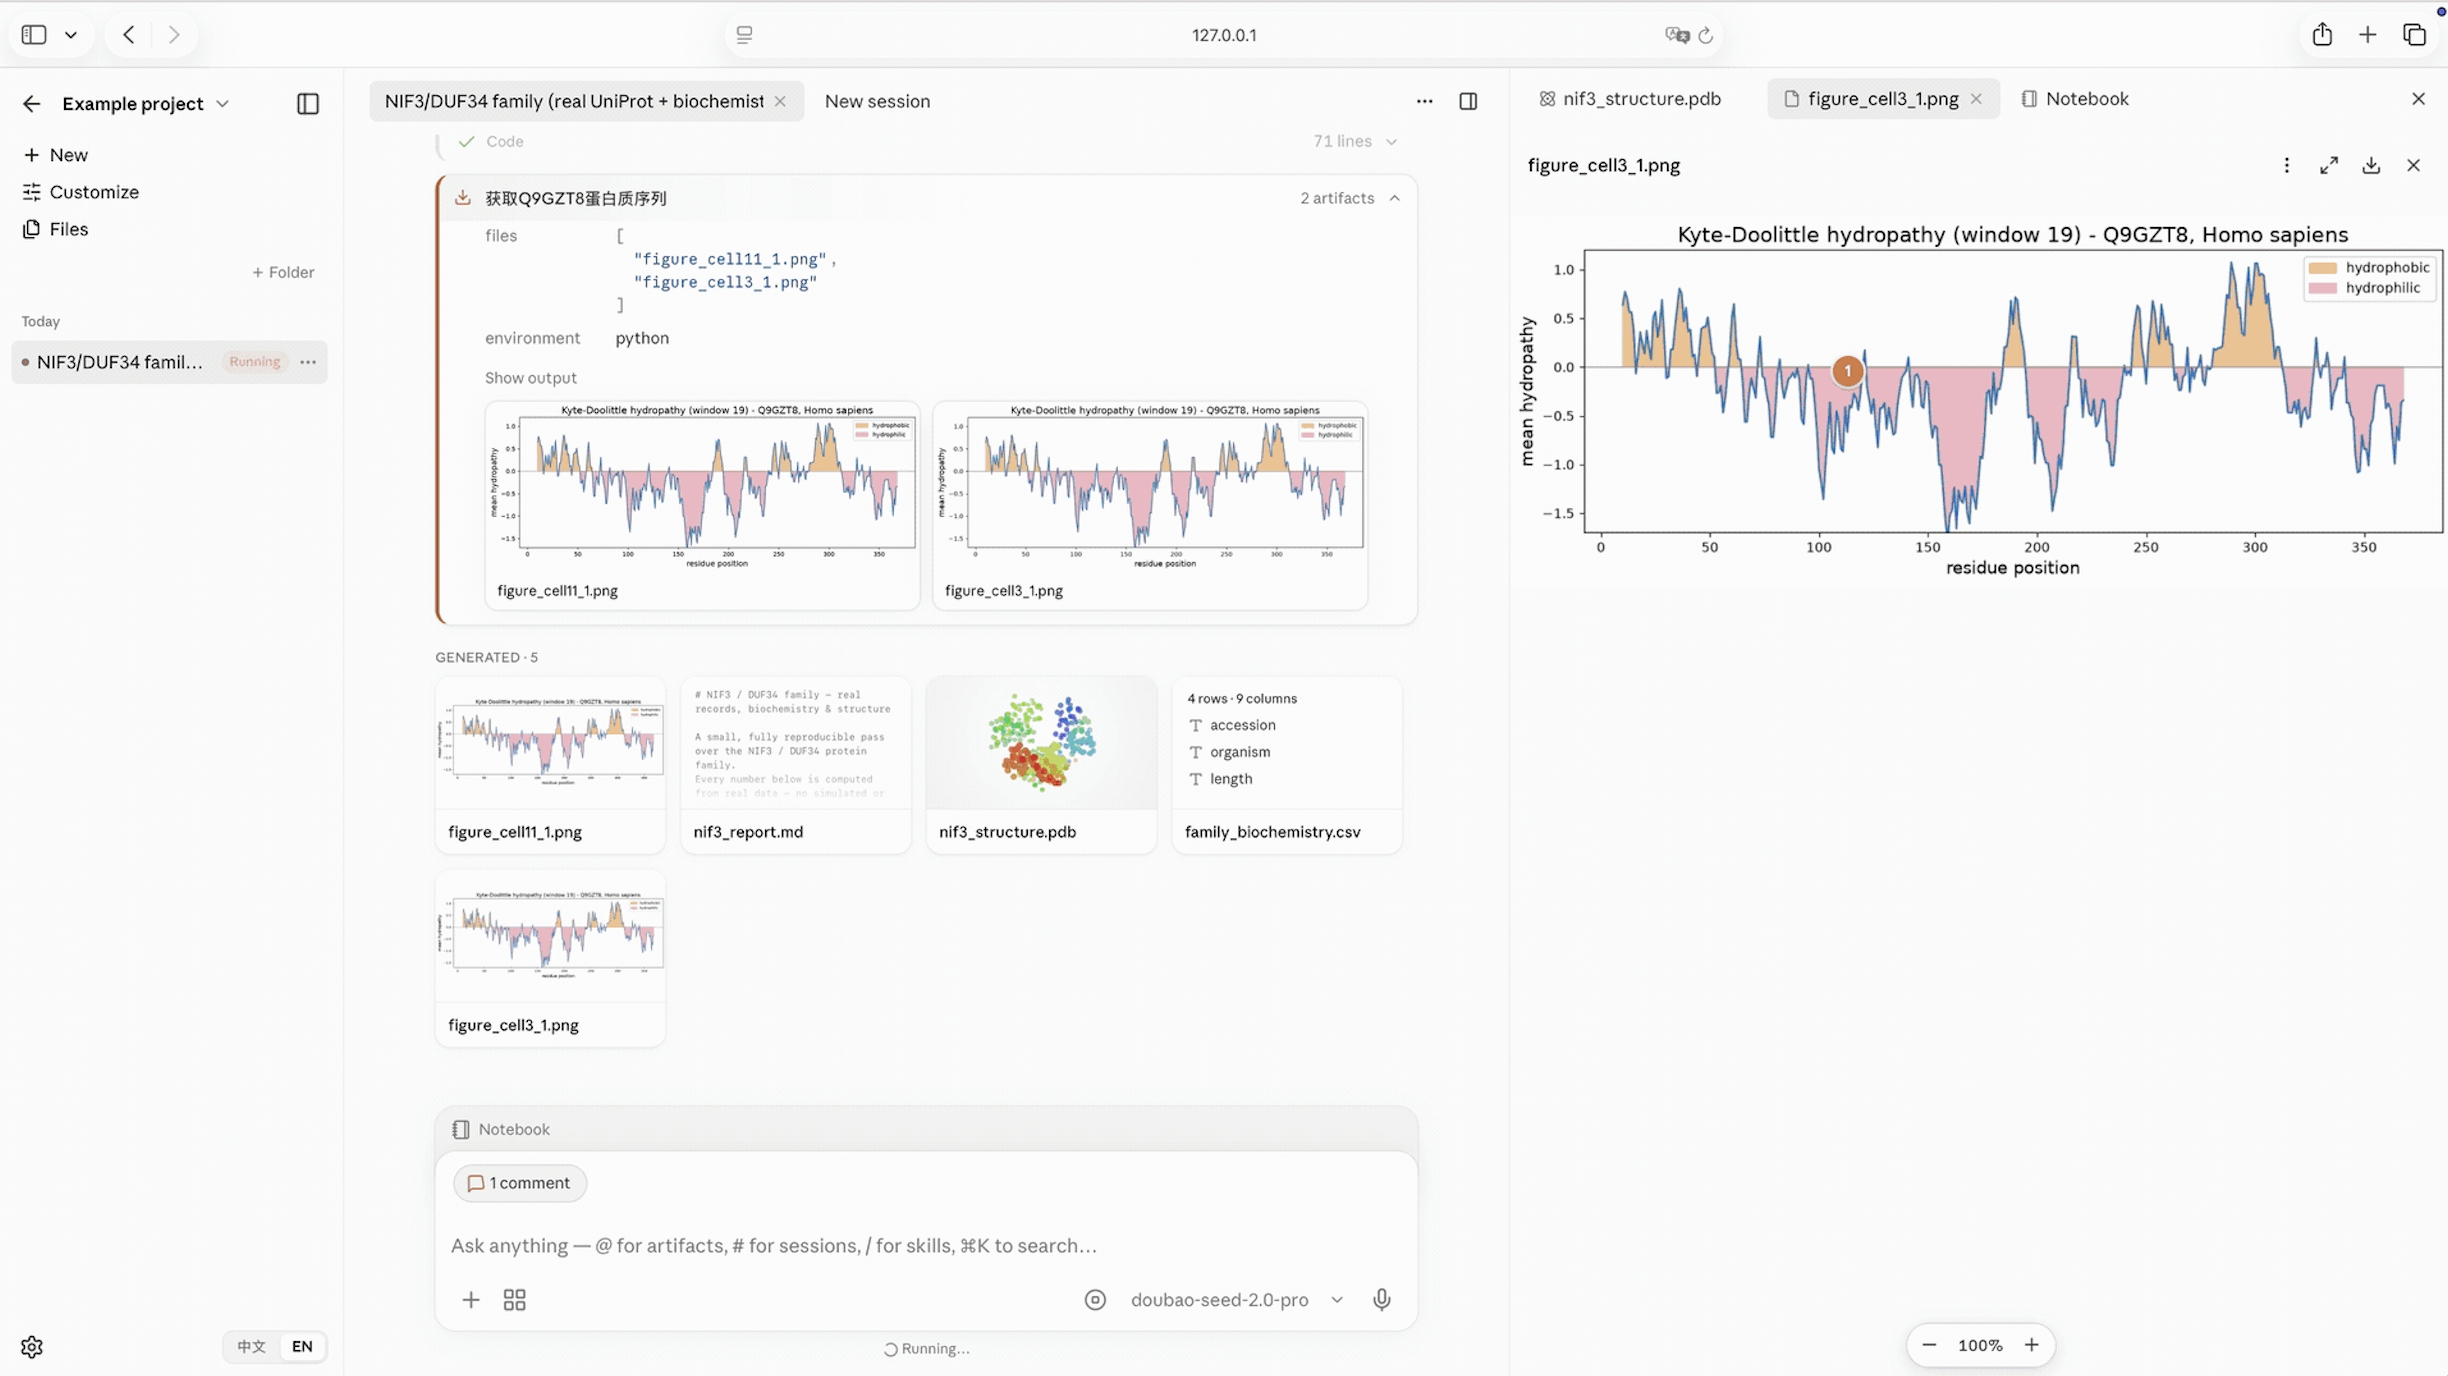Click the address bar 127.0.0.1

pos(1224,35)
